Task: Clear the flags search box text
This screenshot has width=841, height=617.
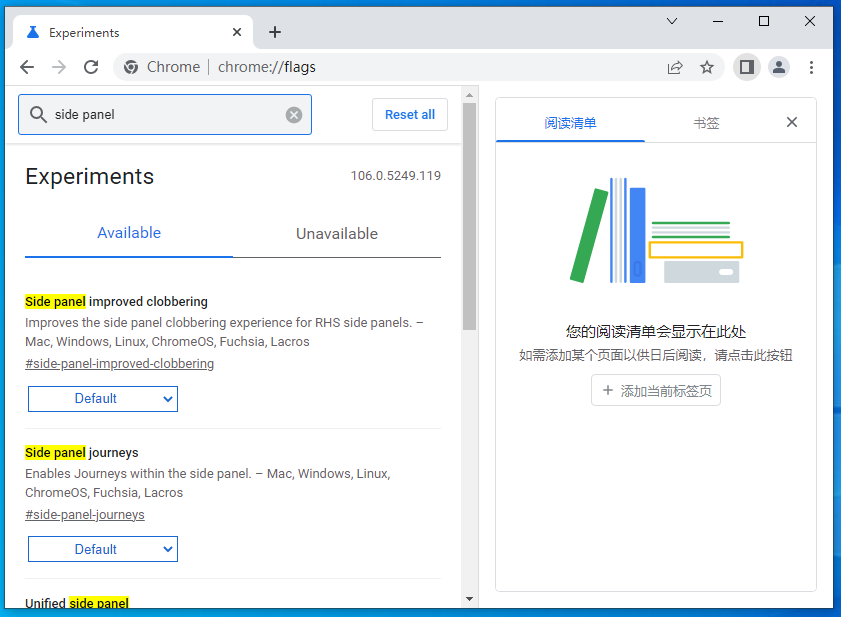Action: (x=293, y=115)
